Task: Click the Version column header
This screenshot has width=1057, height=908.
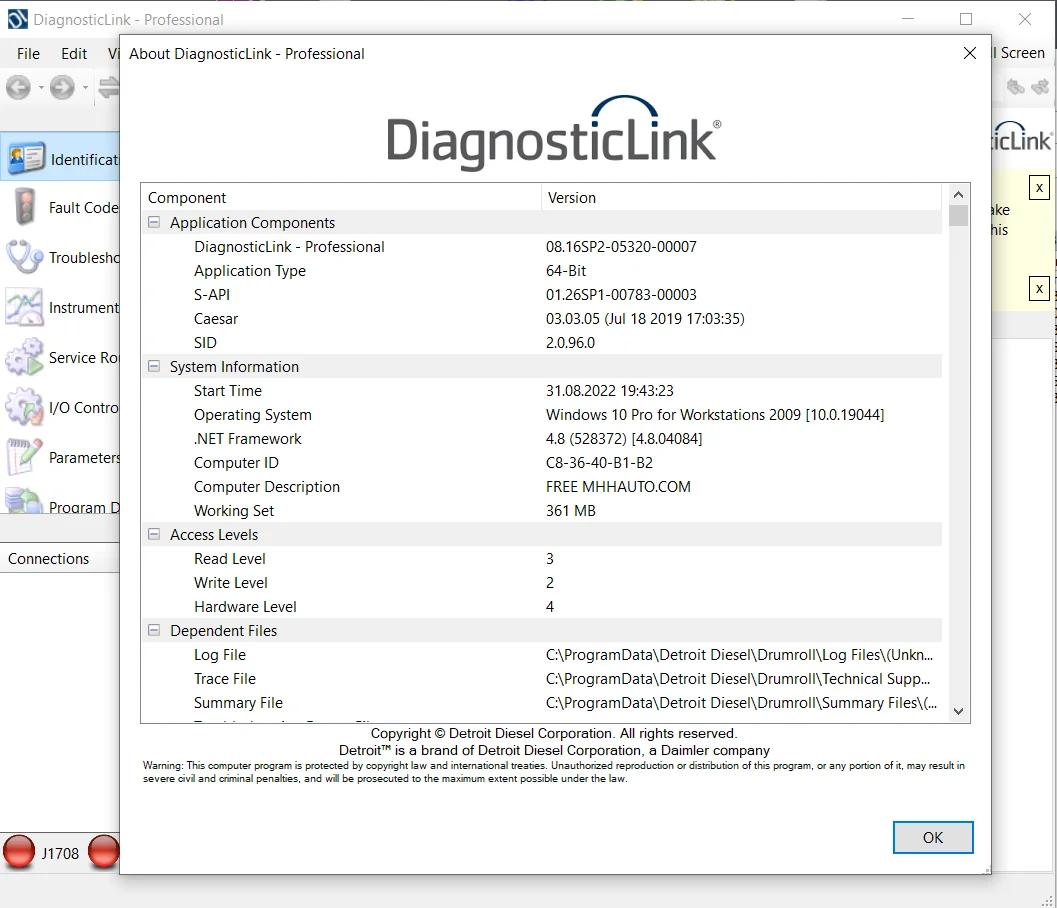Action: point(741,198)
